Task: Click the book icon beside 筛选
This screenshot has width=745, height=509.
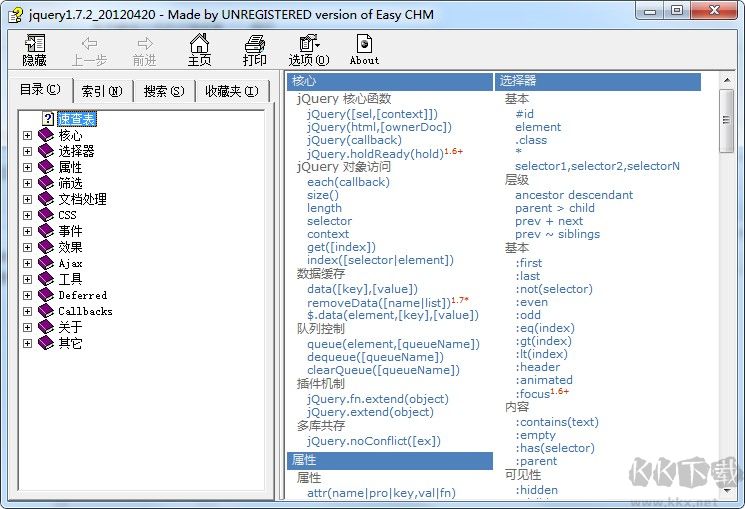Action: tap(46, 183)
